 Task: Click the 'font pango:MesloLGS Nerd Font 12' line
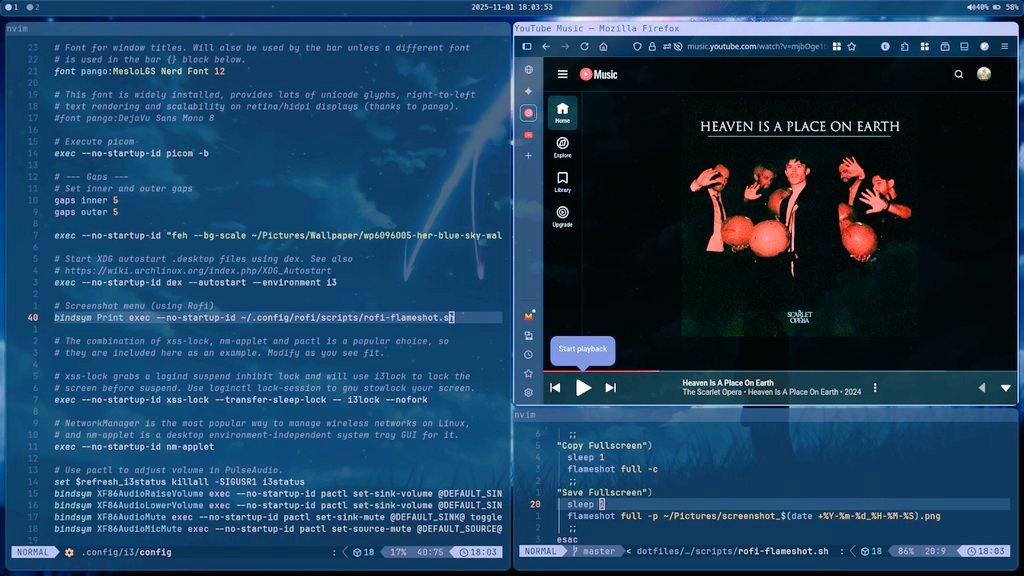click(139, 71)
